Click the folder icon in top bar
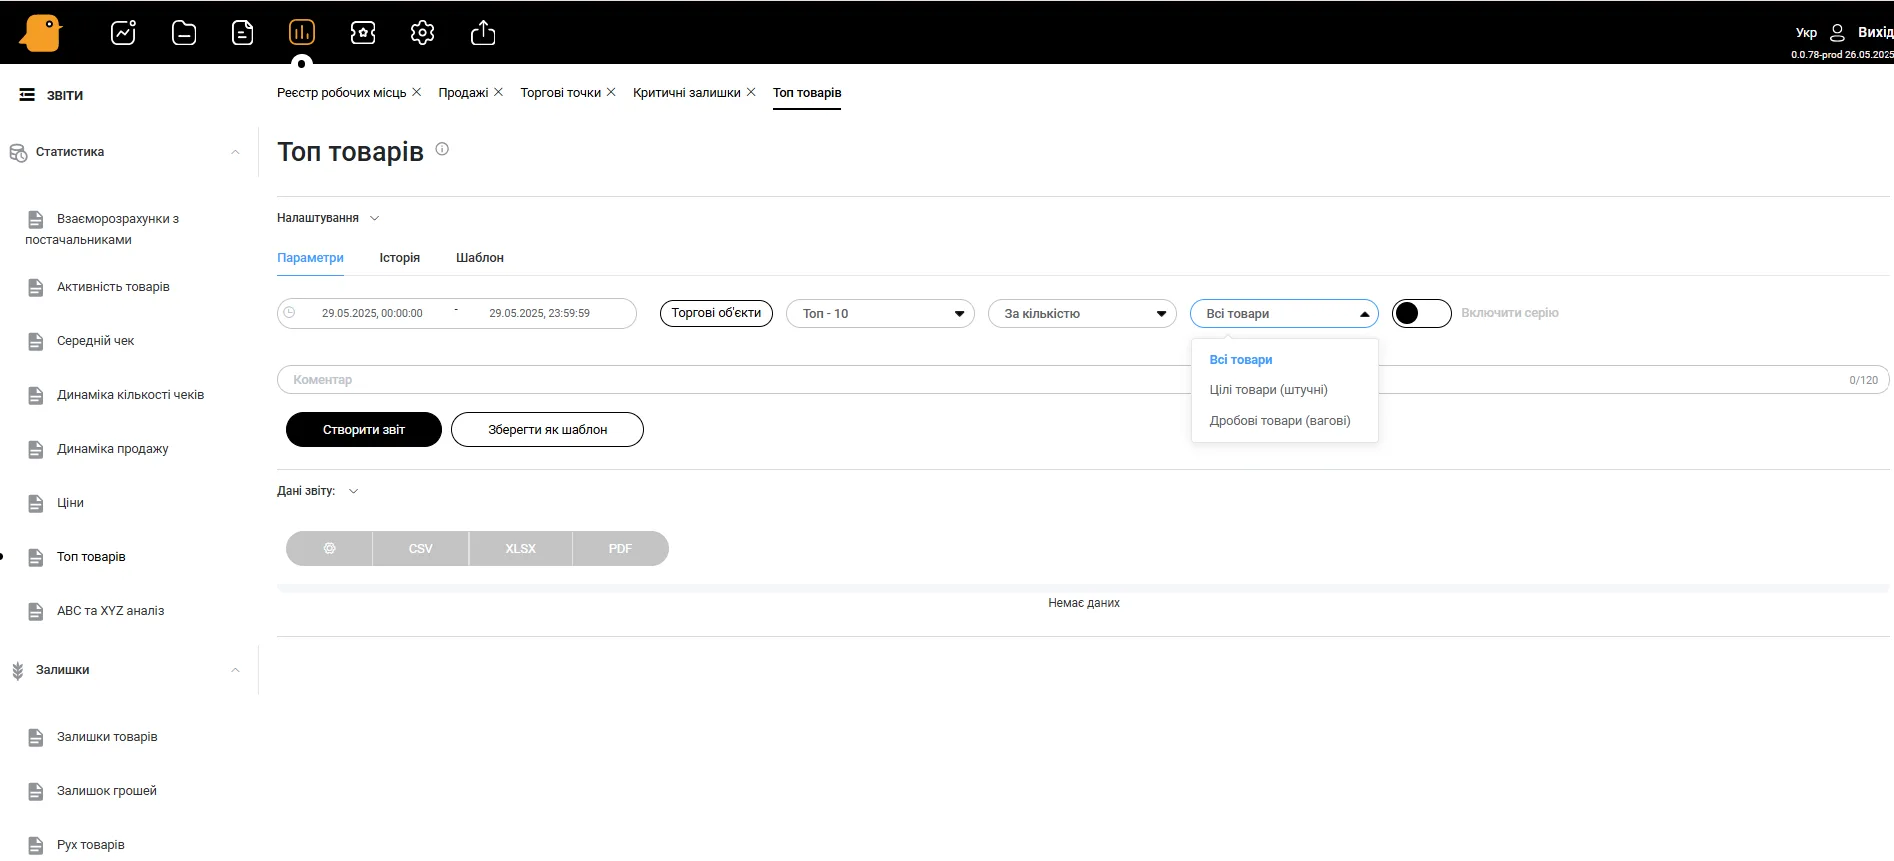Viewport: 1894px width, 861px height. (x=184, y=33)
